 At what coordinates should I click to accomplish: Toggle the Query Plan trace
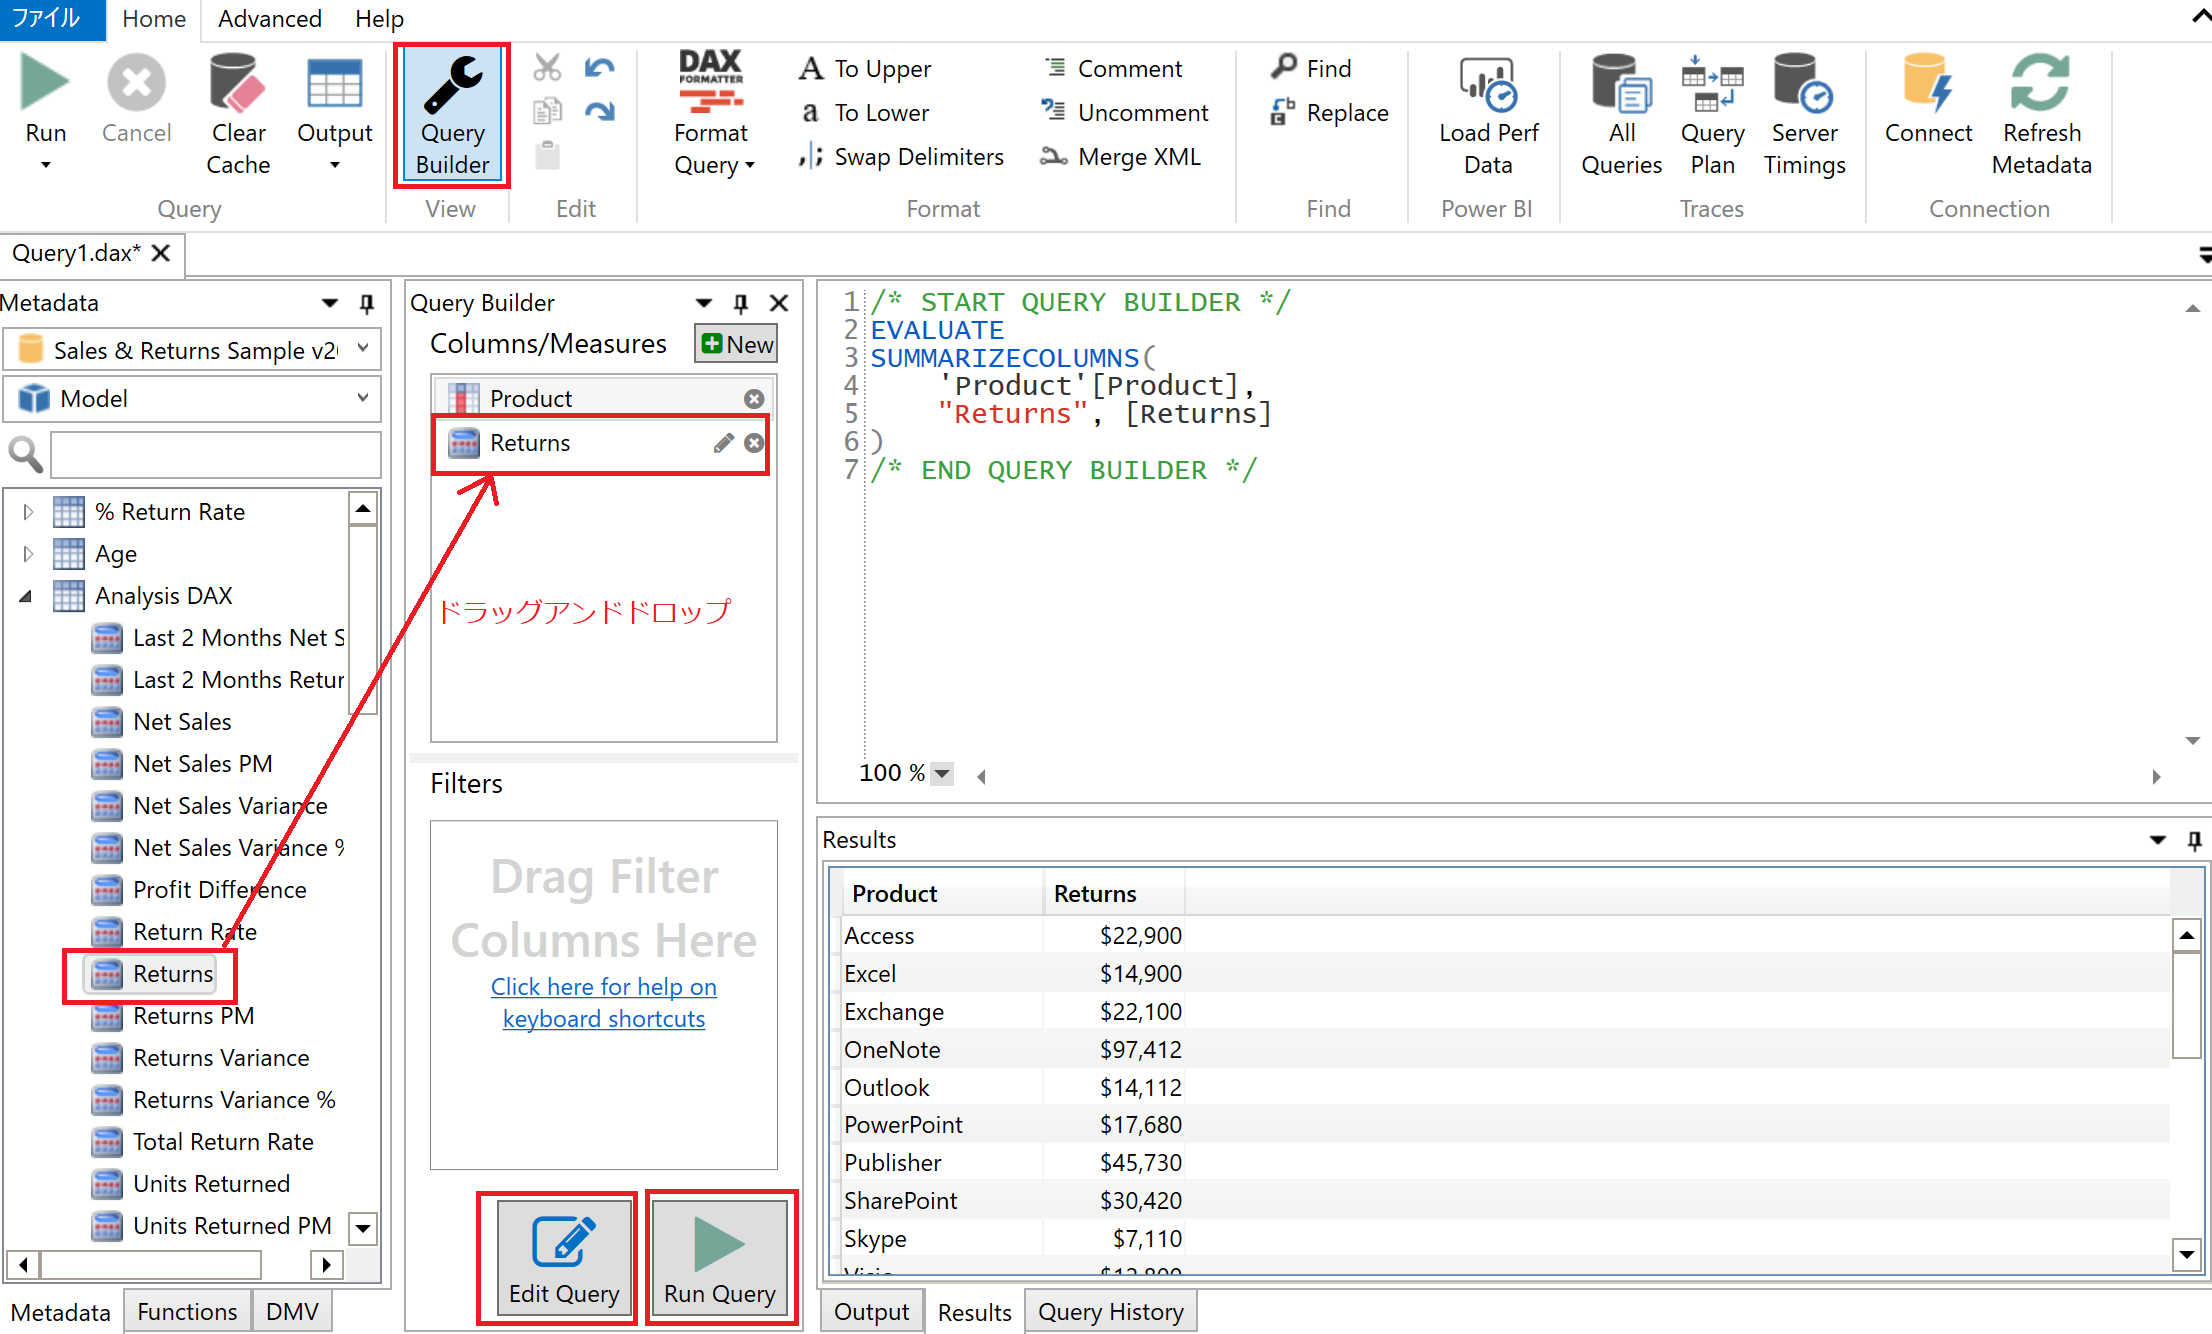pos(1711,86)
